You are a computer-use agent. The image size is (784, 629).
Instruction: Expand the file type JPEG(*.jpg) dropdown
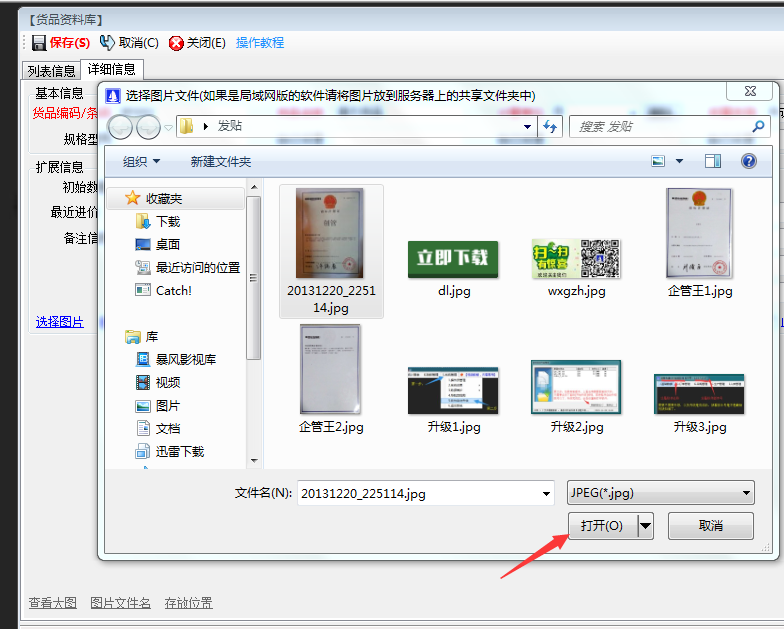coord(747,493)
